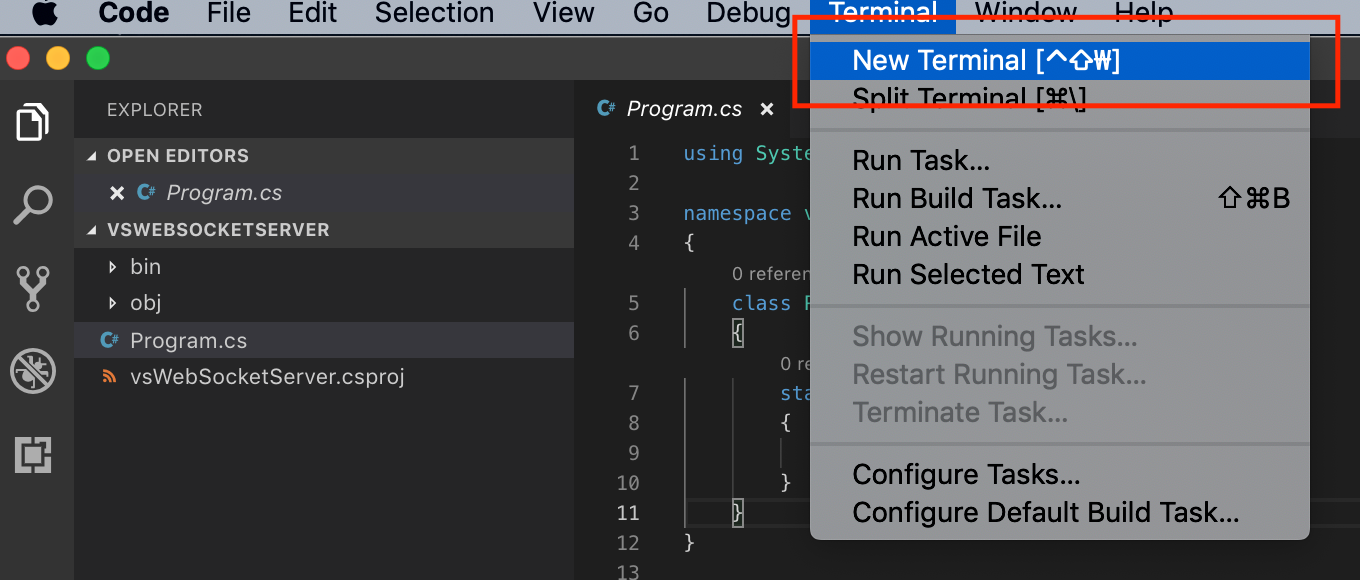Click line number 11 in gutter
Image resolution: width=1360 pixels, height=580 pixels.
click(x=628, y=513)
